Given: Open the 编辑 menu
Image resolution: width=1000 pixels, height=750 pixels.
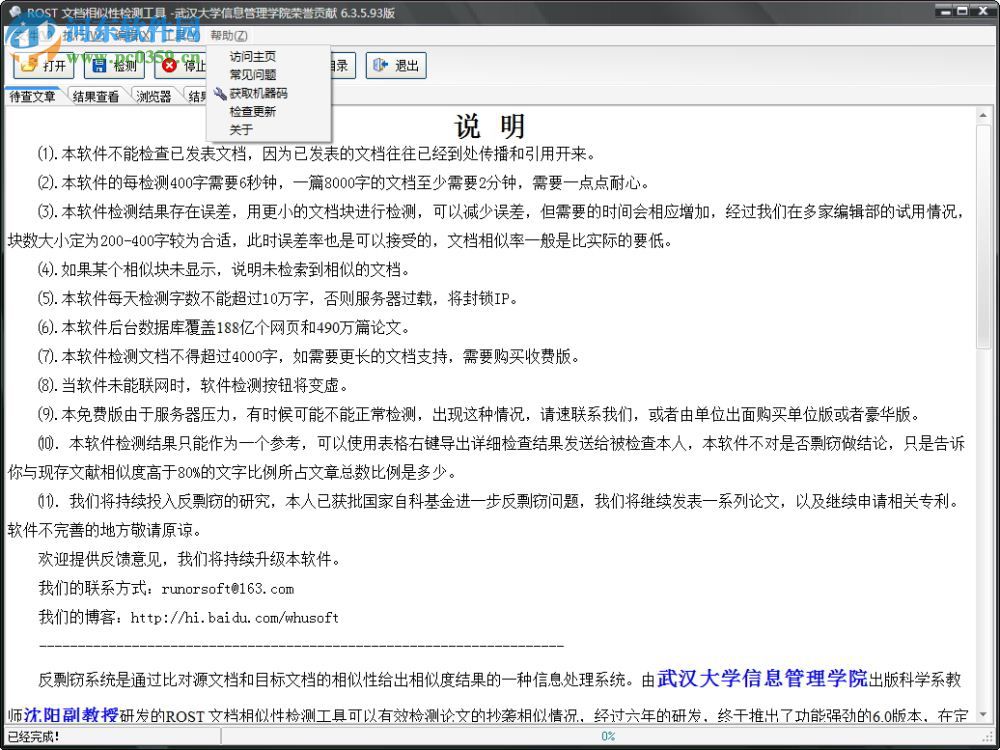Looking at the screenshot, I should click(x=130, y=35).
